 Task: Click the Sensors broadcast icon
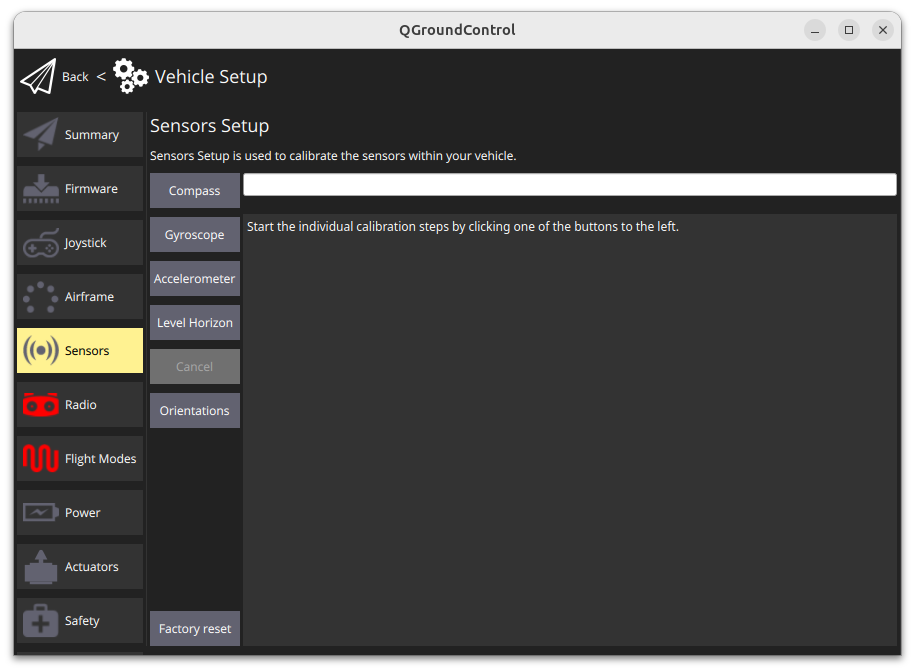click(40, 351)
